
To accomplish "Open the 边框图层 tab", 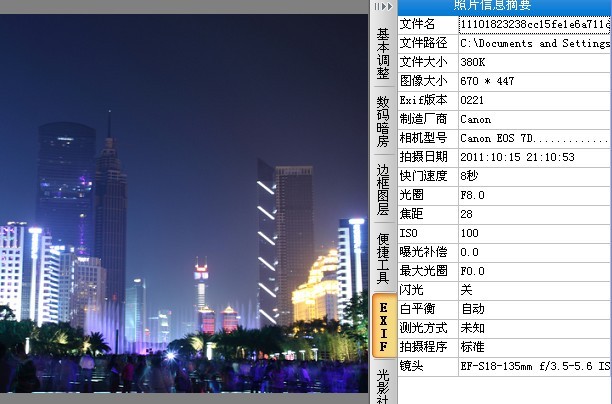I will click(x=383, y=189).
